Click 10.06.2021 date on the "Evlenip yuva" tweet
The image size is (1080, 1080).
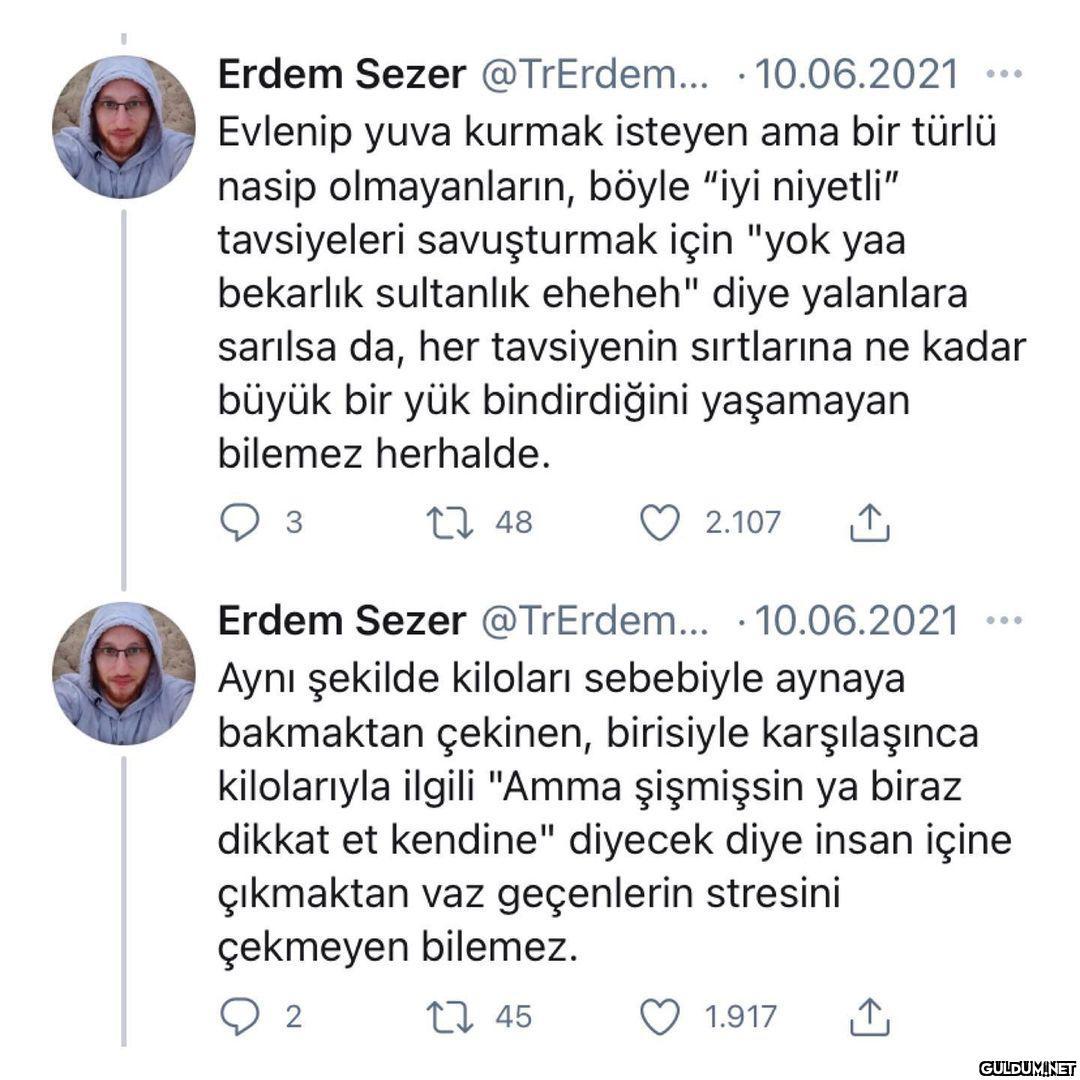(856, 75)
